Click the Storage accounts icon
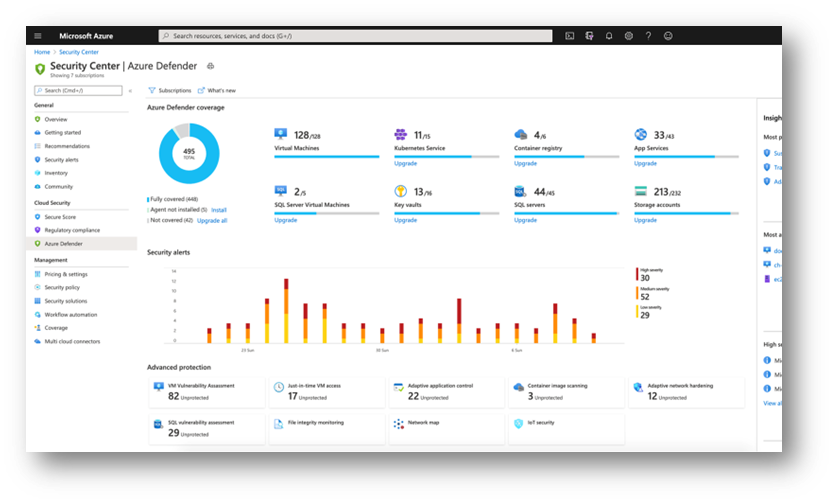Screen dimensions: 834x504 coord(640,191)
